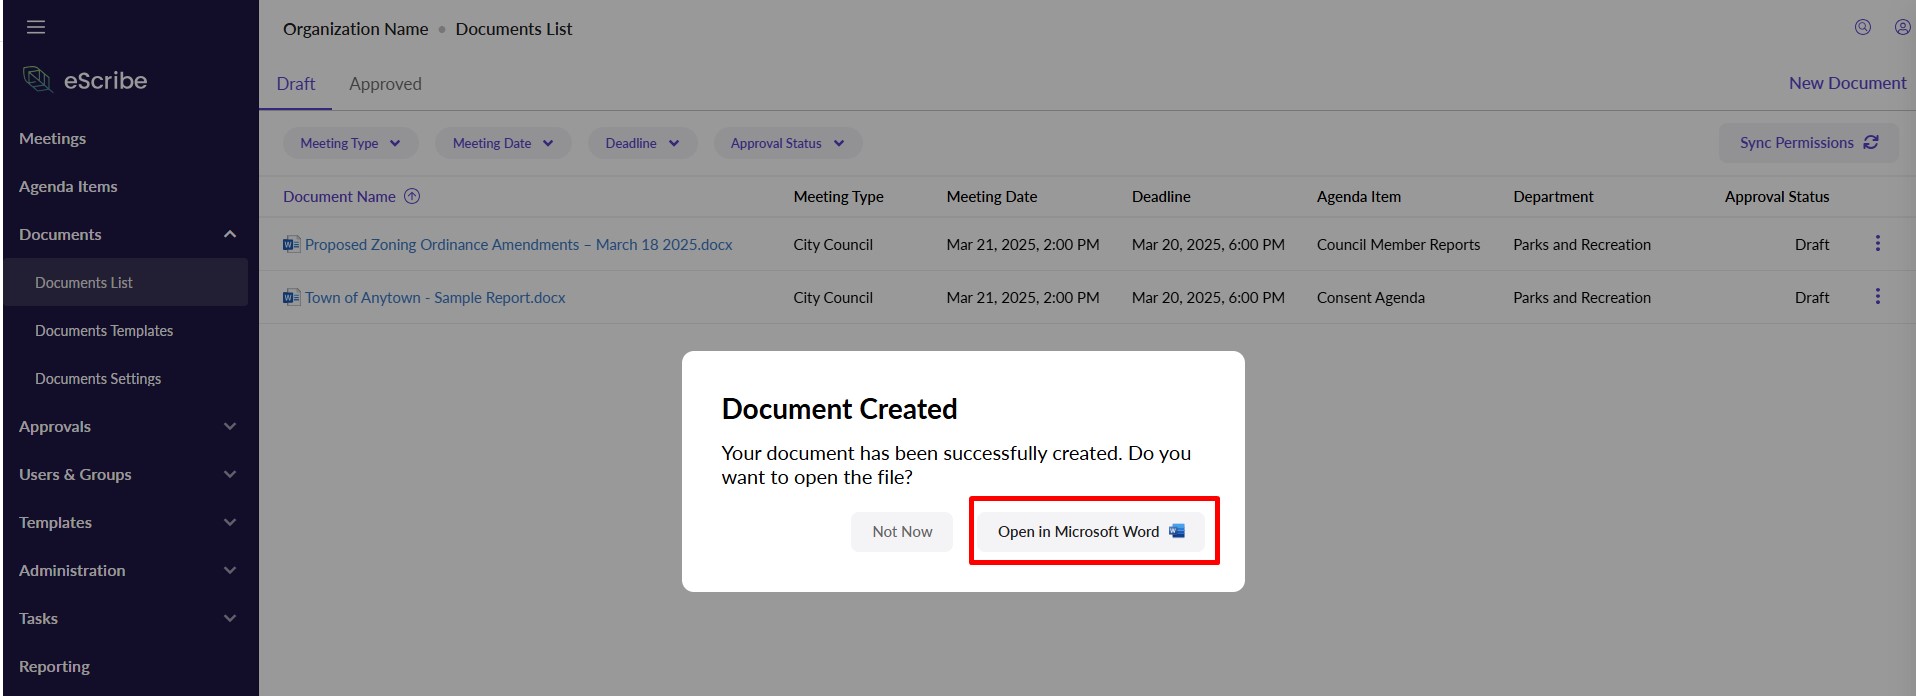1916x696 pixels.
Task: Expand the Approvals sidebar section
Action: 229,426
